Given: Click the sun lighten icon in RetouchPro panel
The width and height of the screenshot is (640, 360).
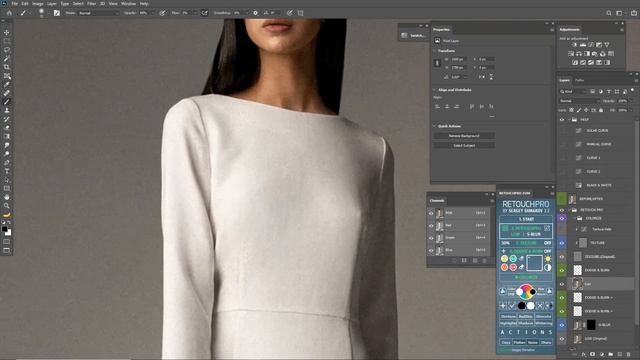Looking at the screenshot, I should click(547, 259).
